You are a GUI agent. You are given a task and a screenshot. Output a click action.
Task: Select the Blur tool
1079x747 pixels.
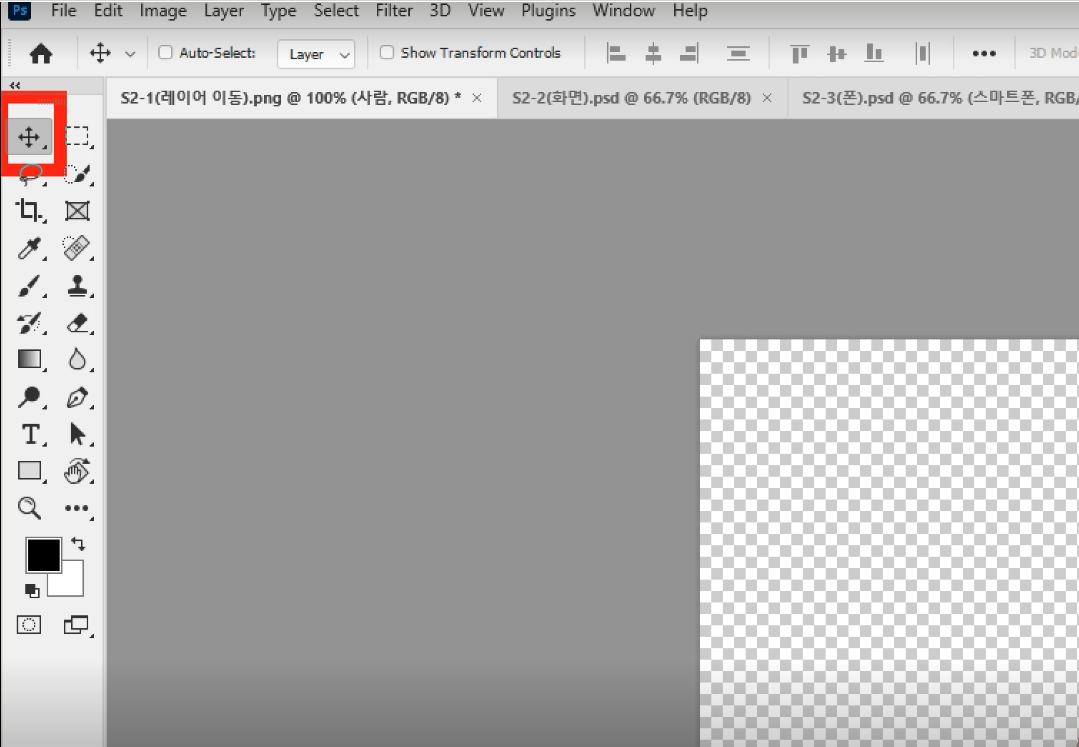click(77, 359)
